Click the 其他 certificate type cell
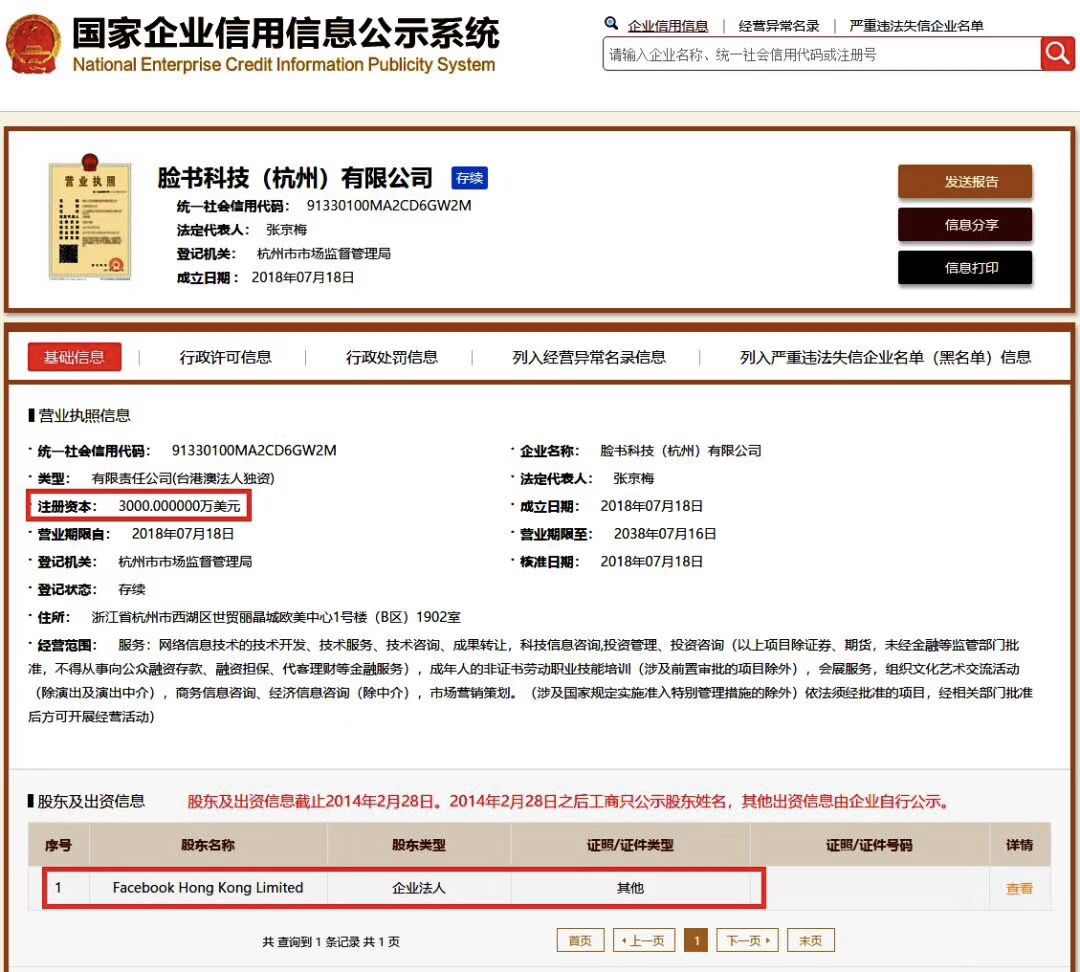The height and width of the screenshot is (972, 1080). 630,888
